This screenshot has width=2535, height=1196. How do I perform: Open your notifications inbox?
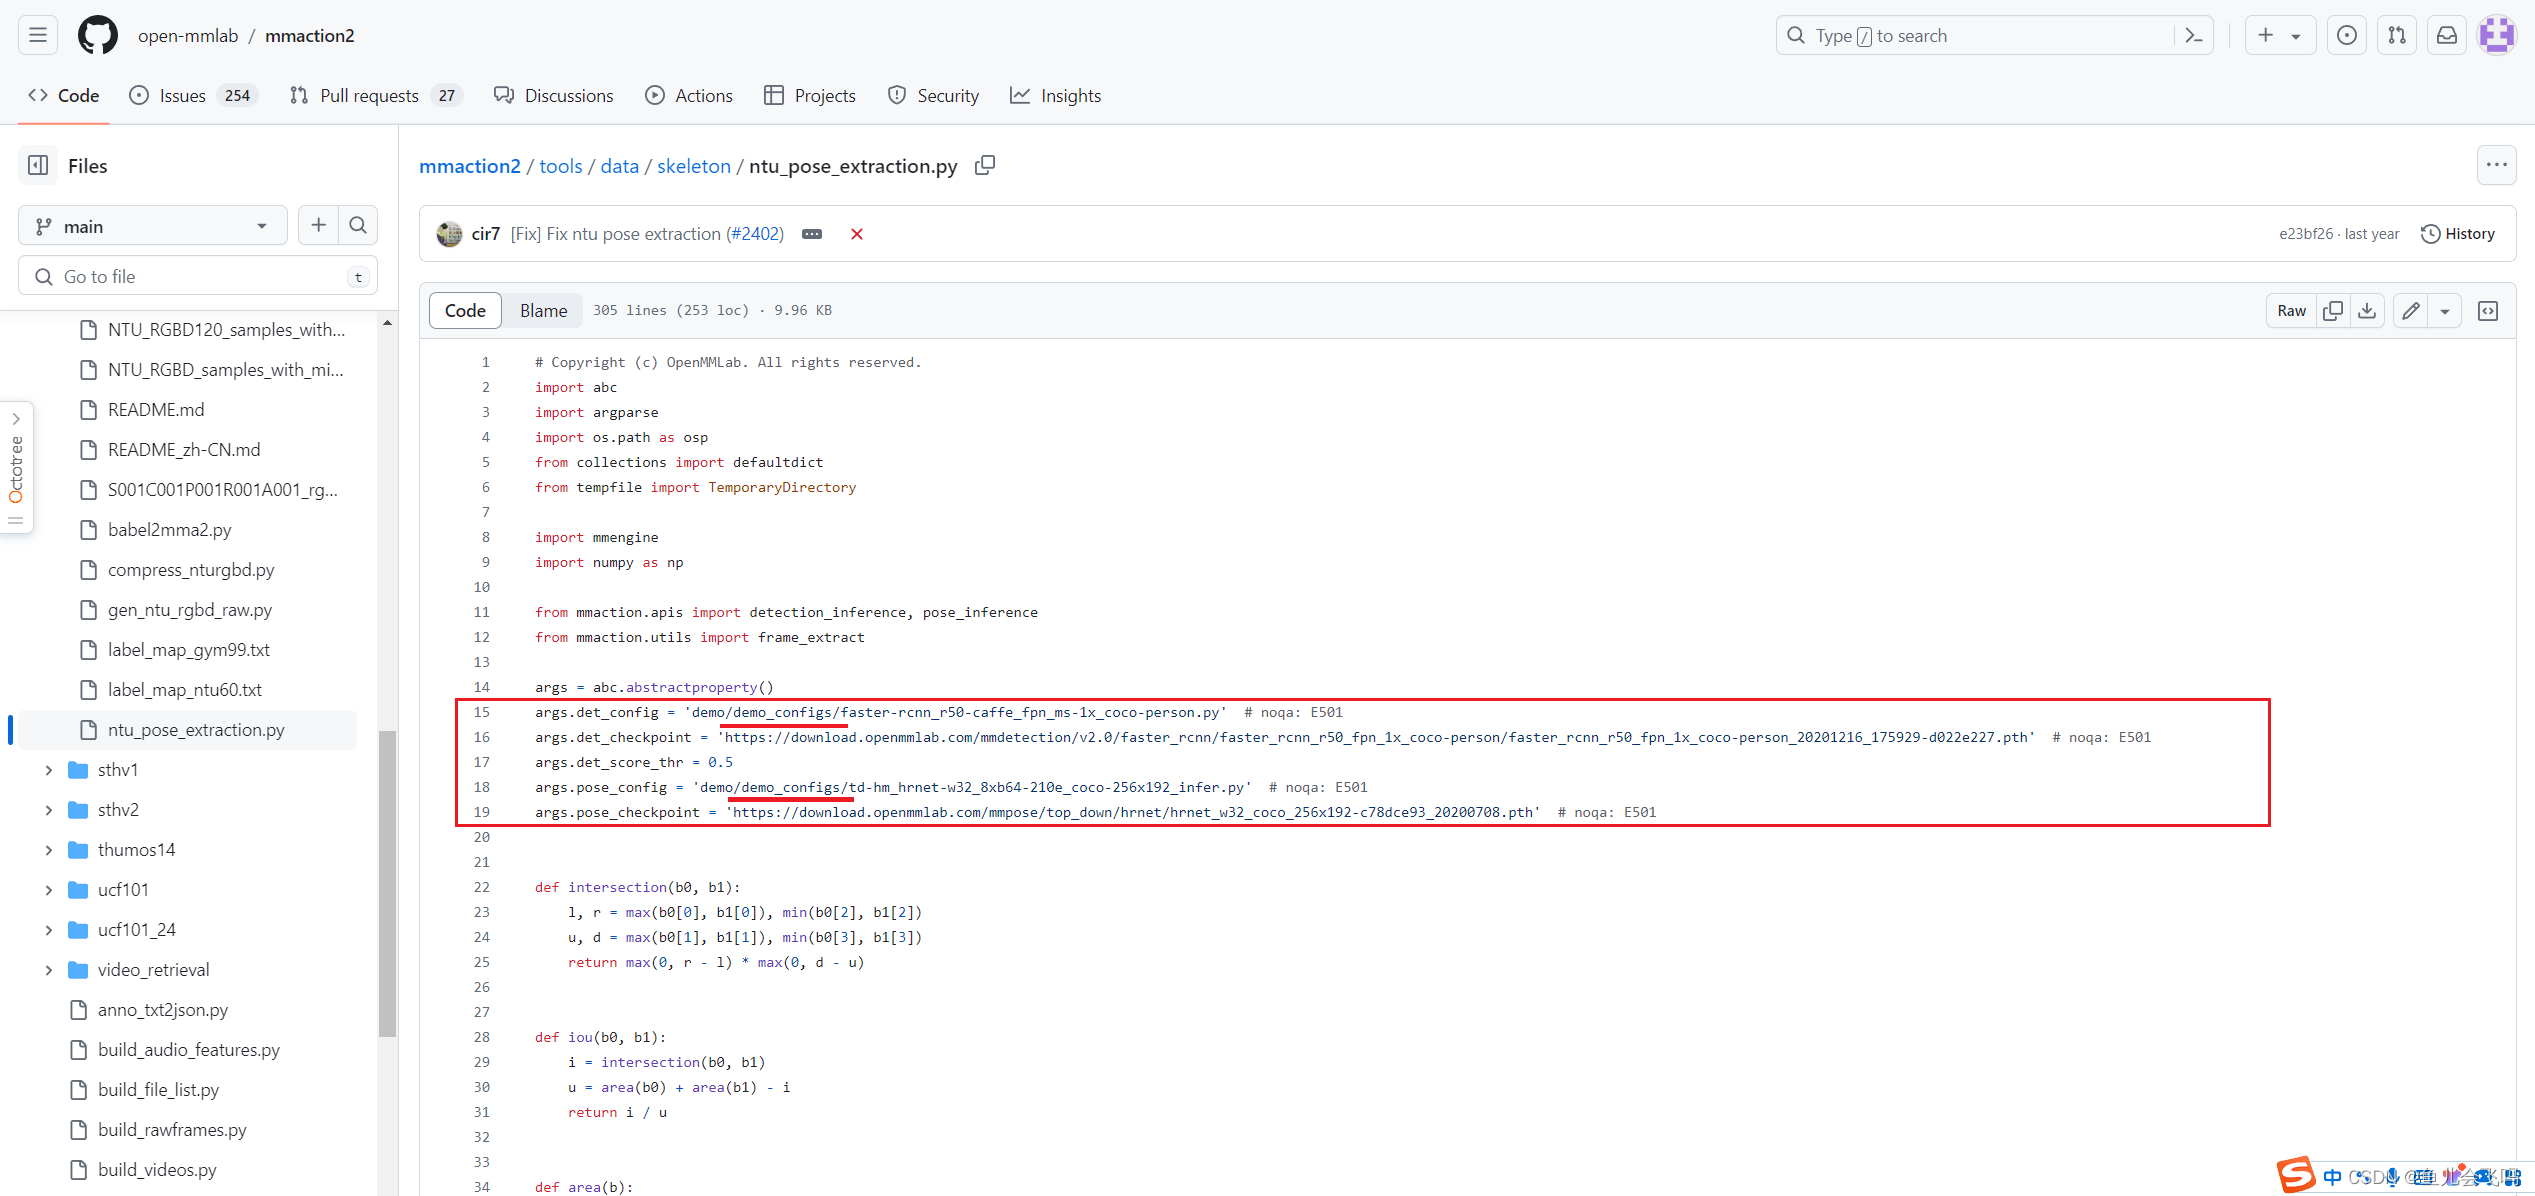click(2446, 34)
